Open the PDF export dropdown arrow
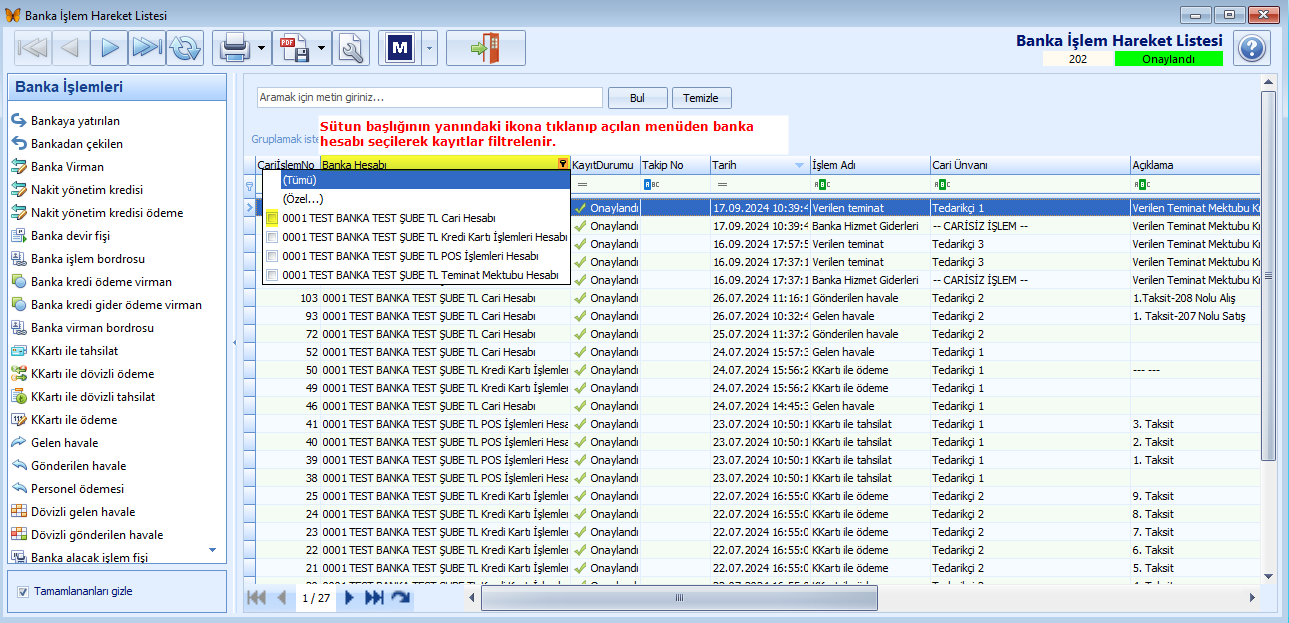 pyautogui.click(x=321, y=47)
